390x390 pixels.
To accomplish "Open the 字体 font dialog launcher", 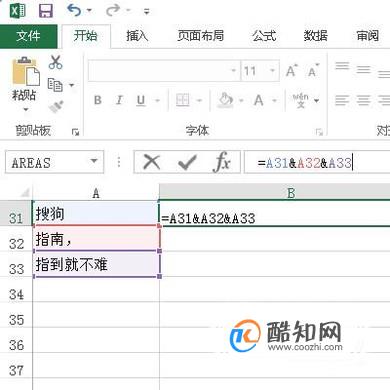I will [319, 132].
